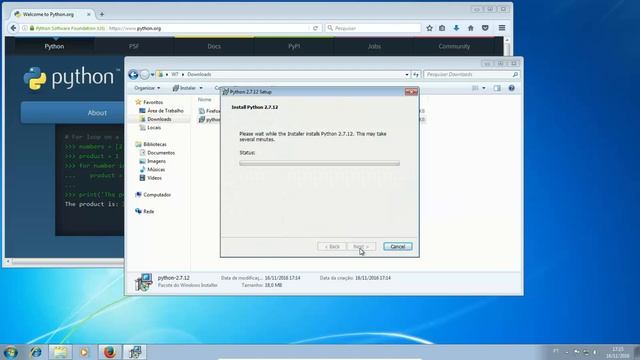Open a new Firefox tab
The image size is (640, 360).
[102, 14]
